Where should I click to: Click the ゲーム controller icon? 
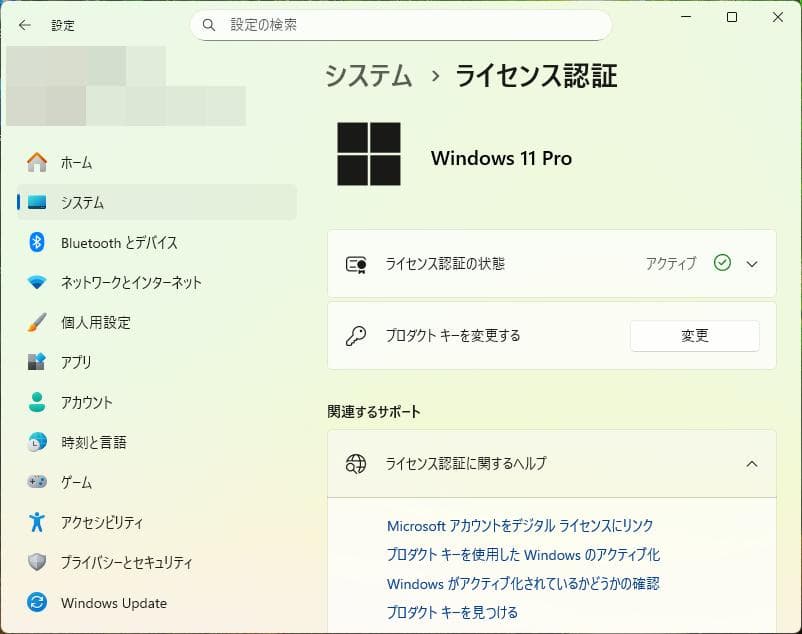[37, 482]
